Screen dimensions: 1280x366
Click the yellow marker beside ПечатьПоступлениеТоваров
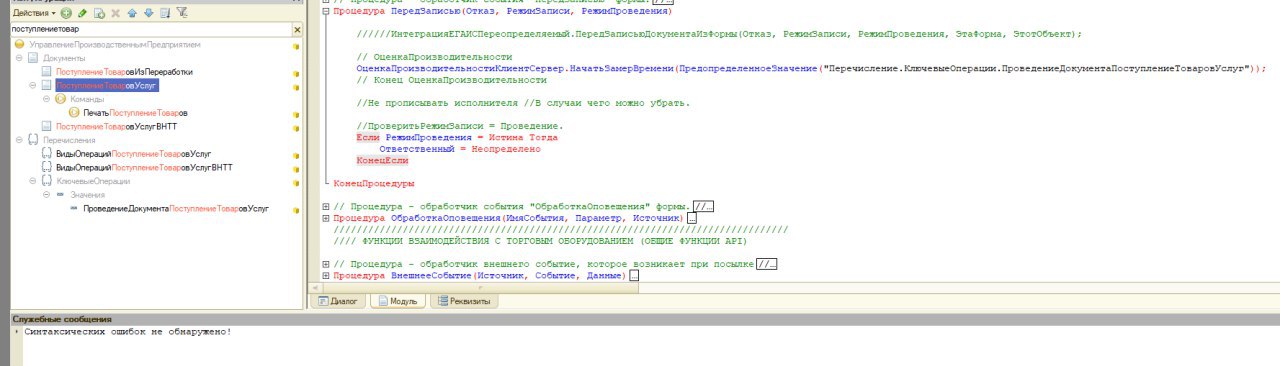coord(296,114)
